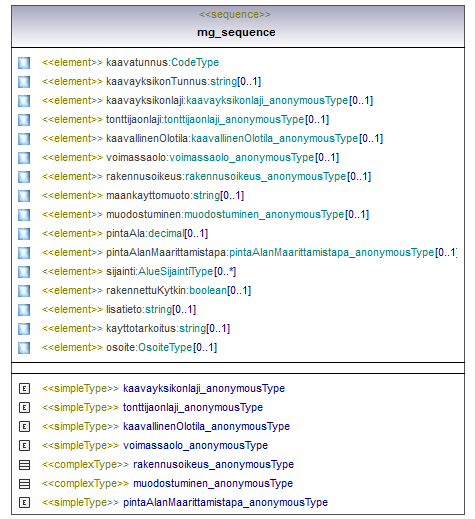The image size is (475, 519).
Task: Open the AlueSijaintiType type of sijainti
Action: [175, 272]
